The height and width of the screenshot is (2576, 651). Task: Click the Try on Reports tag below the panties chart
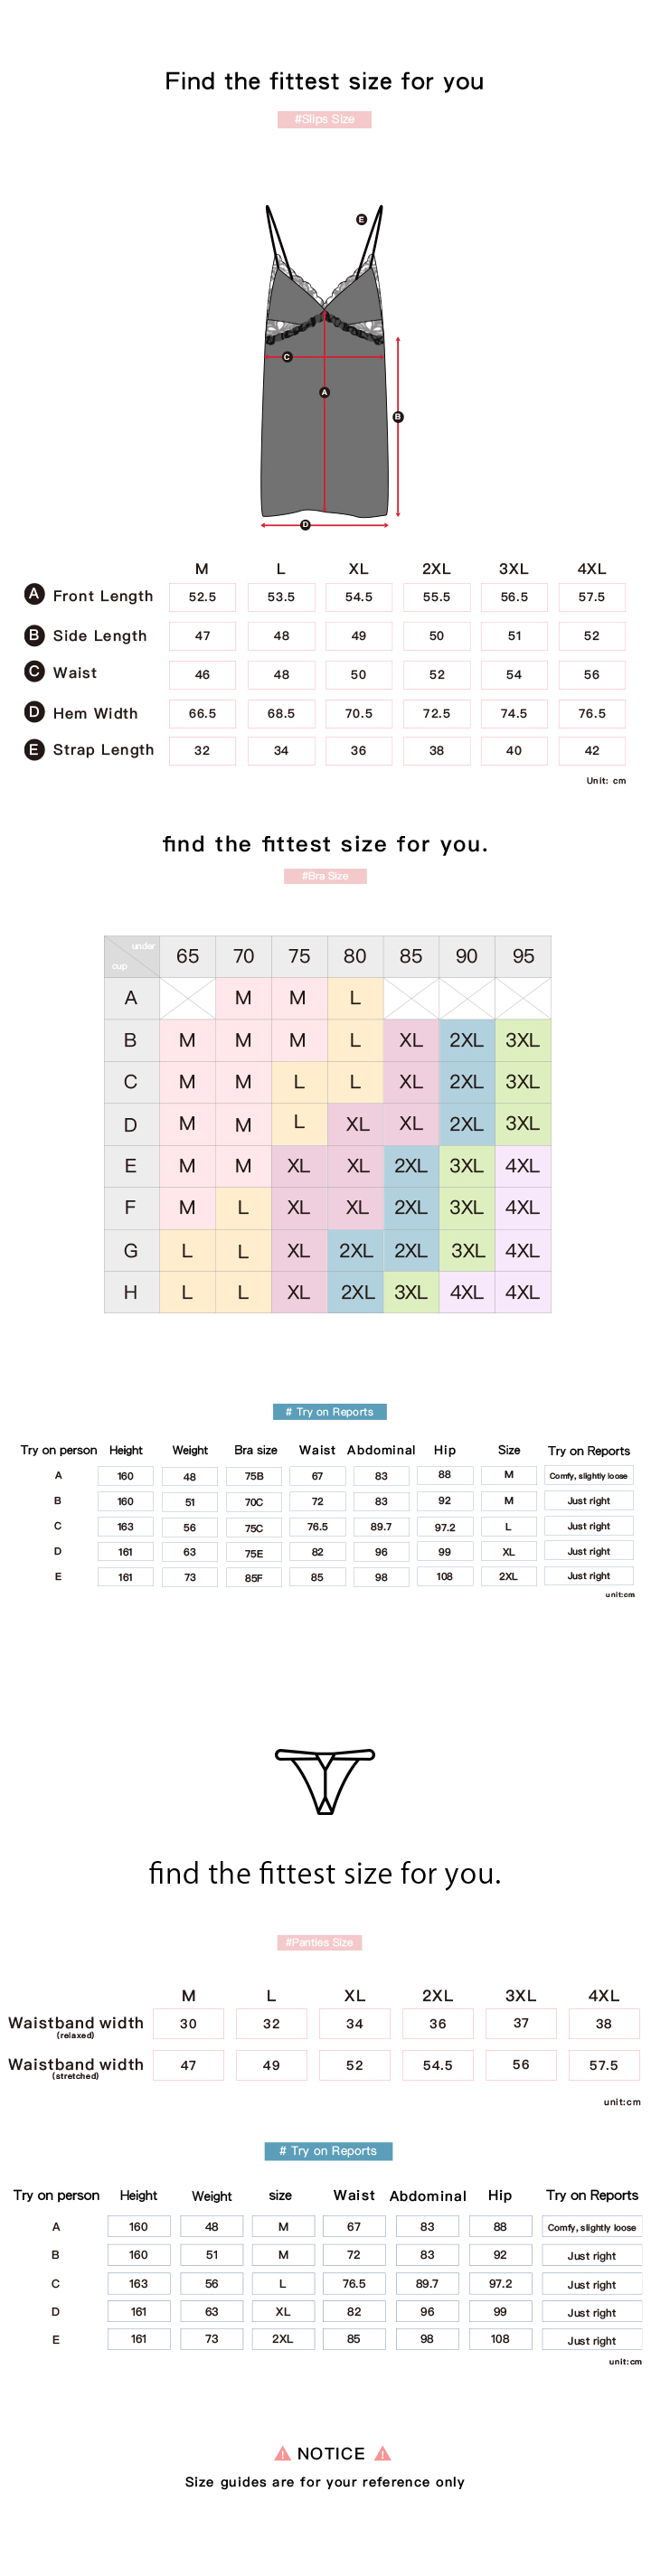pos(328,2150)
